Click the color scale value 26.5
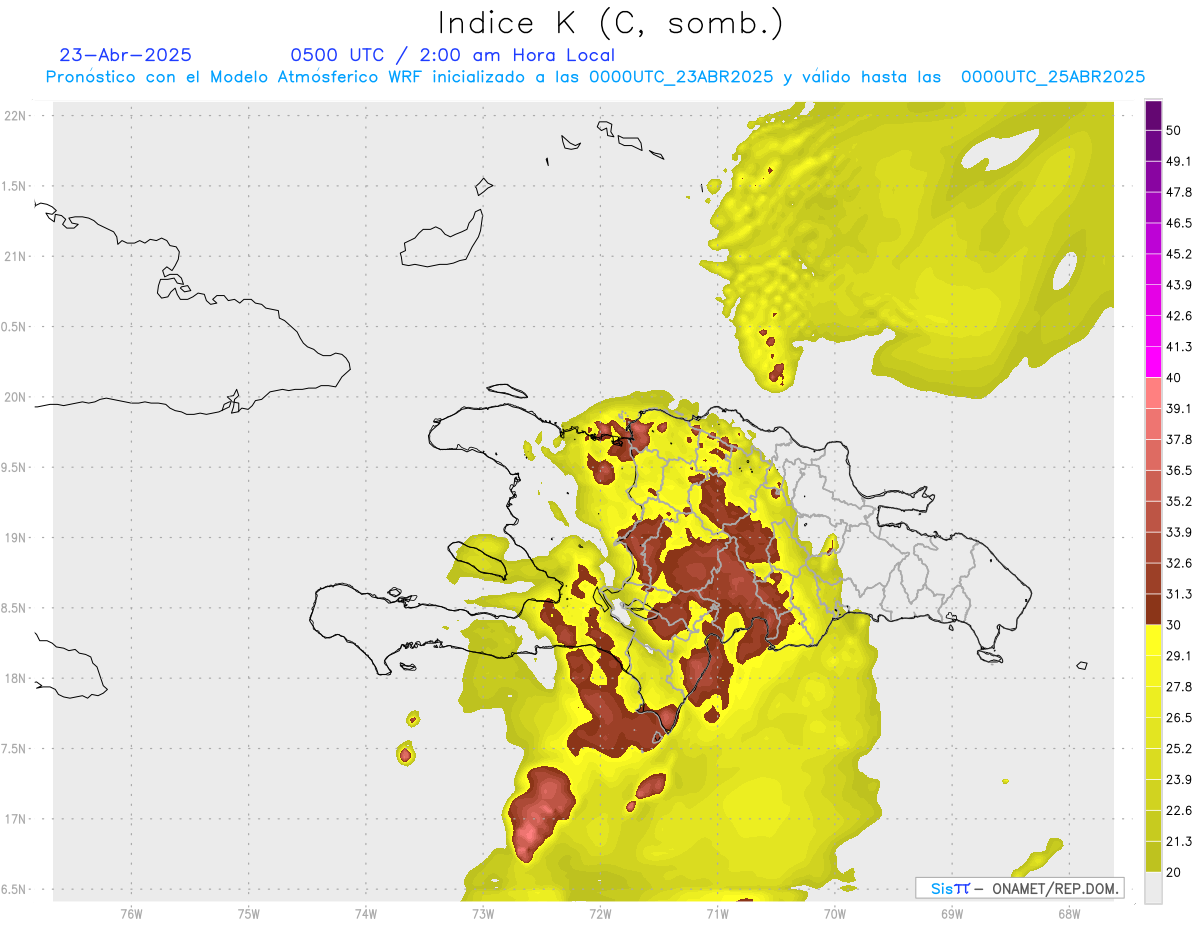The width and height of the screenshot is (1200, 927). pos(1179,718)
